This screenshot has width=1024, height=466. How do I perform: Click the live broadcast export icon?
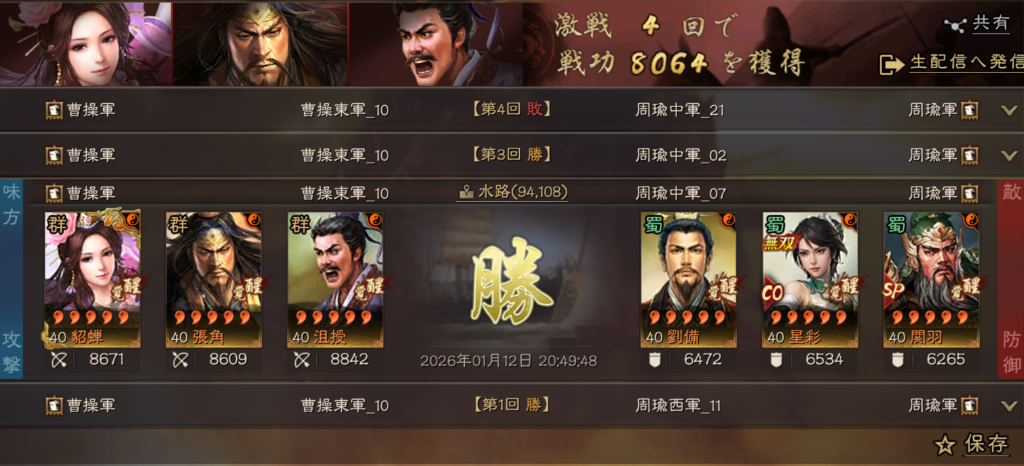coord(890,64)
